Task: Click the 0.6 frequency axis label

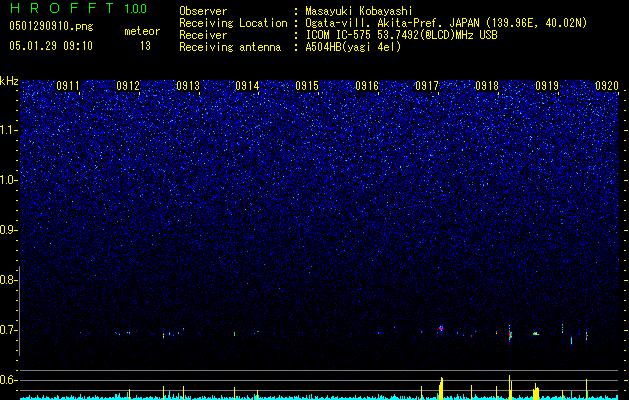Action: coord(7,380)
